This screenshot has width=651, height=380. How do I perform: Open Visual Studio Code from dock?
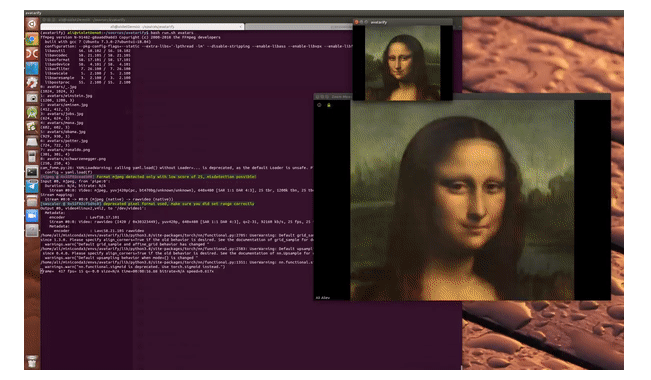tap(32, 186)
